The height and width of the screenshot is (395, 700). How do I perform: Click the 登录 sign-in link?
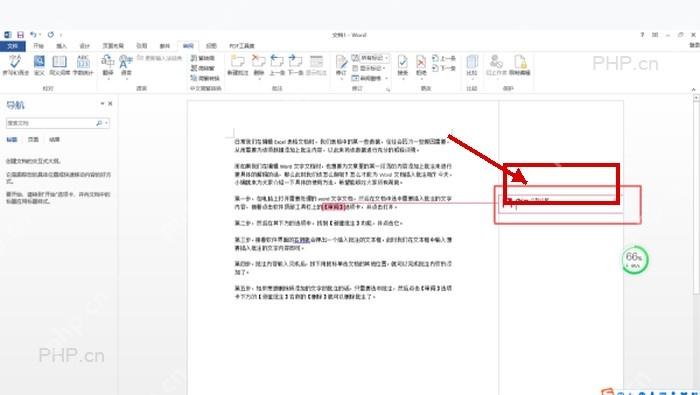(x=695, y=46)
